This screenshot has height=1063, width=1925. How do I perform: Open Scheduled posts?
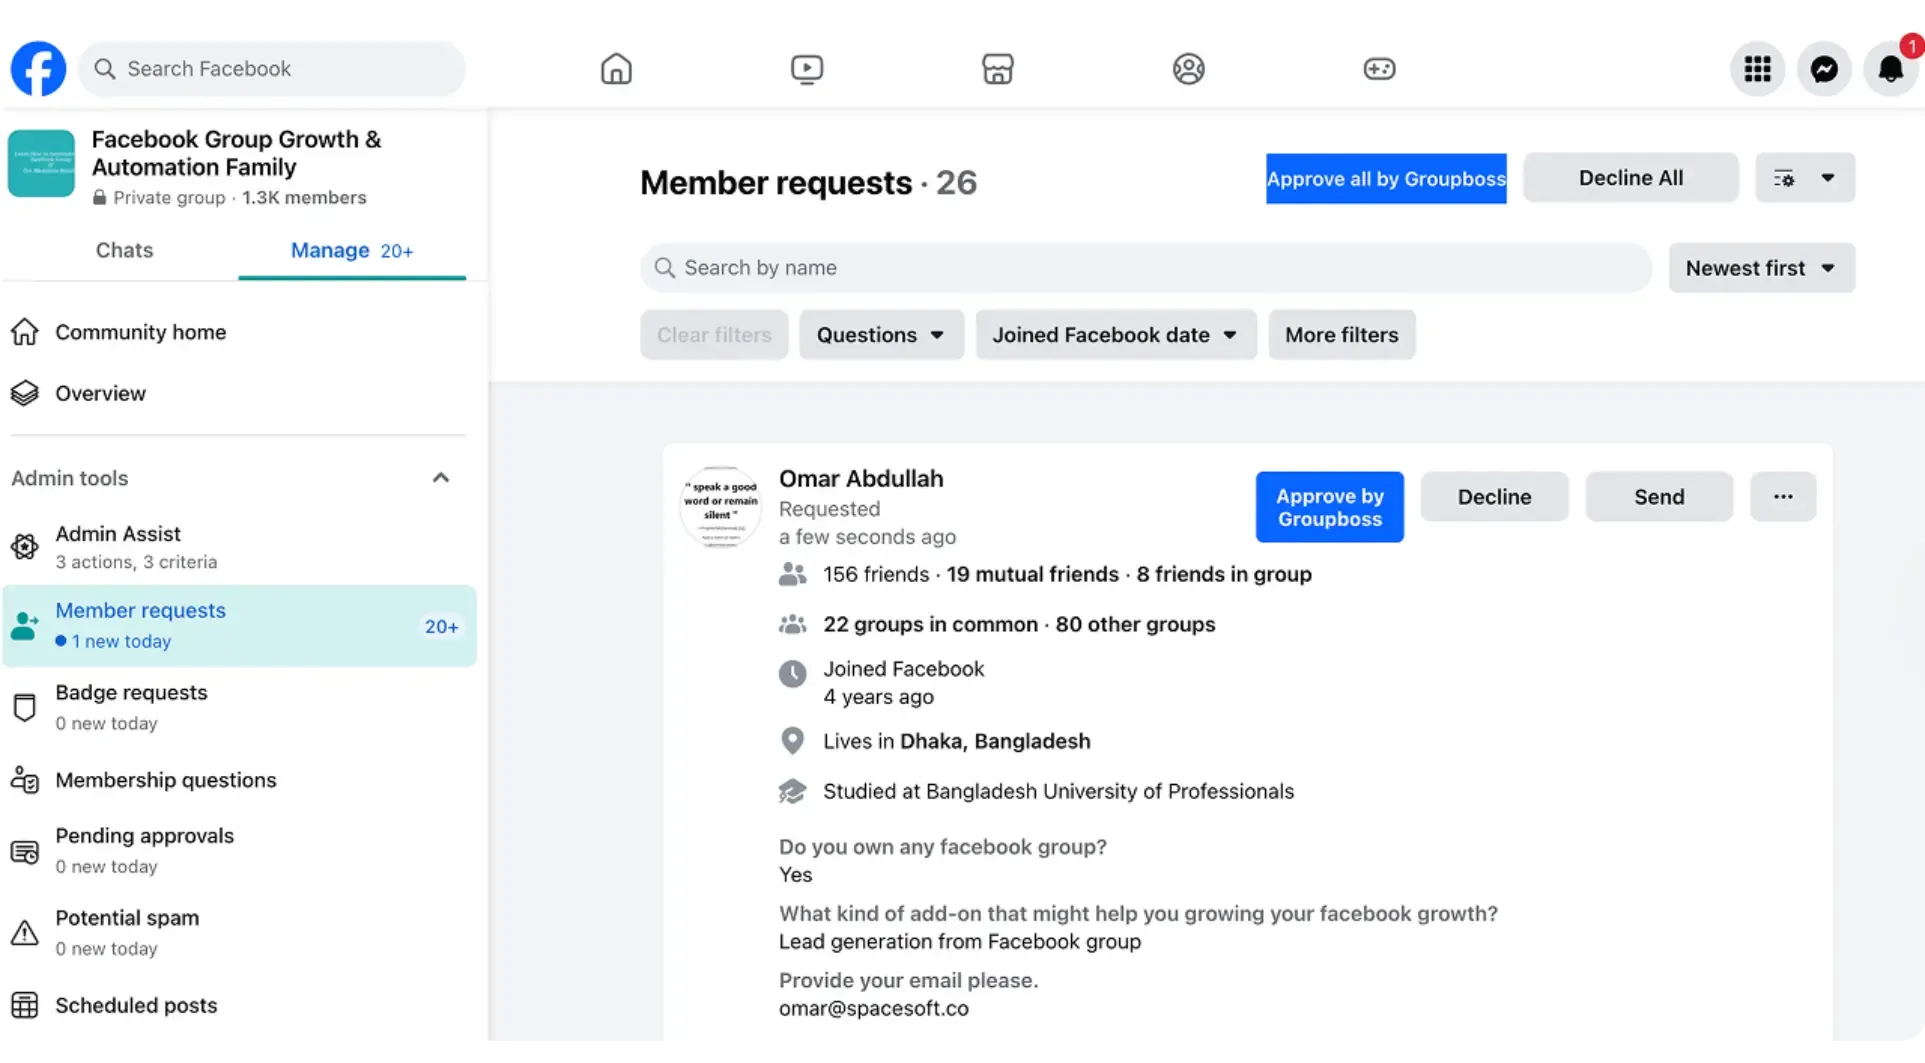238,1005
